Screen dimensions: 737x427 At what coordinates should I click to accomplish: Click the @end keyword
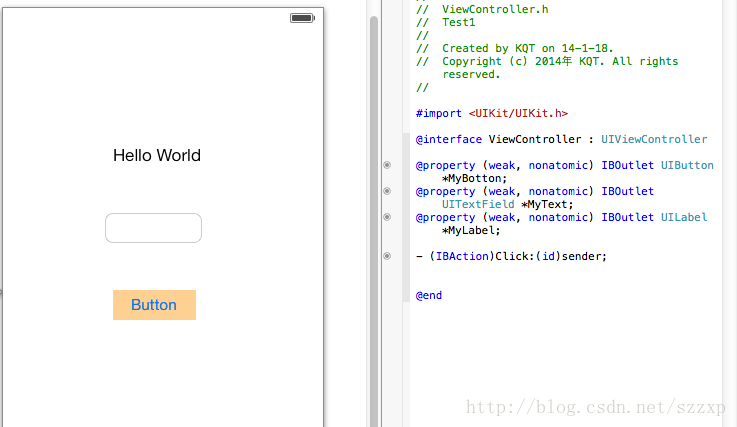coord(429,295)
